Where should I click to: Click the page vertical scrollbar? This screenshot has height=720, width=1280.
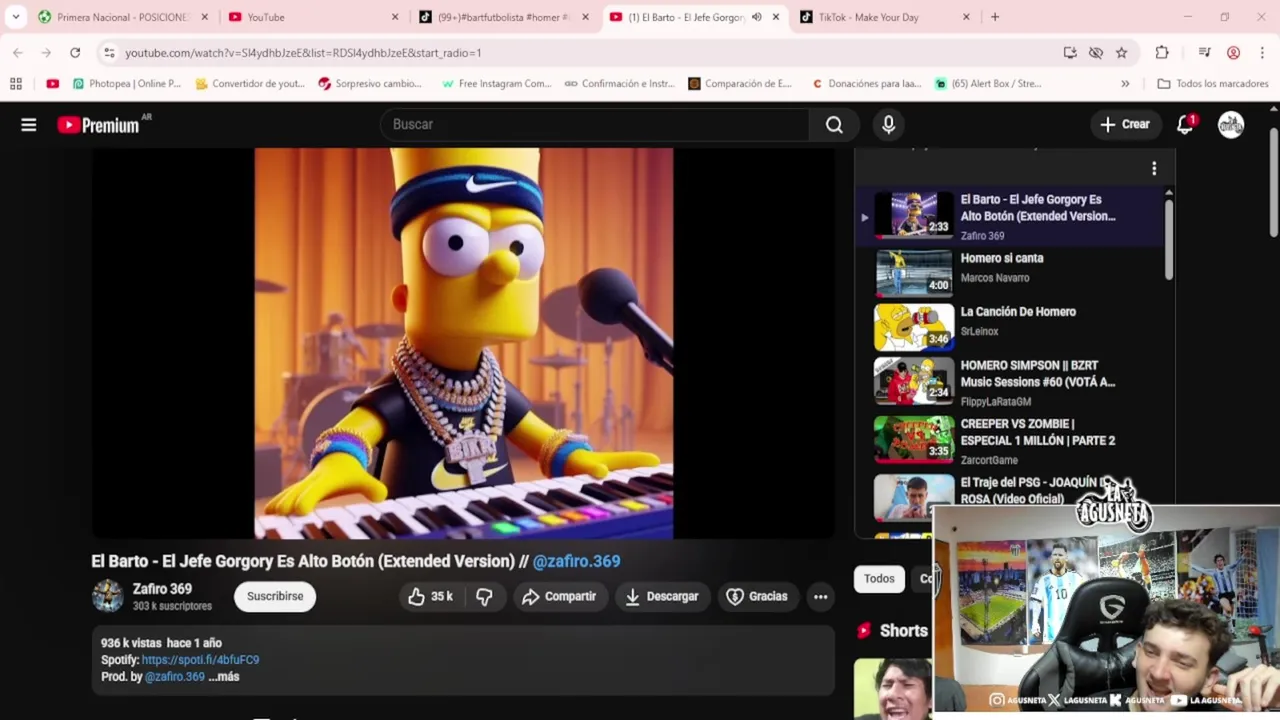[x=1273, y=184]
